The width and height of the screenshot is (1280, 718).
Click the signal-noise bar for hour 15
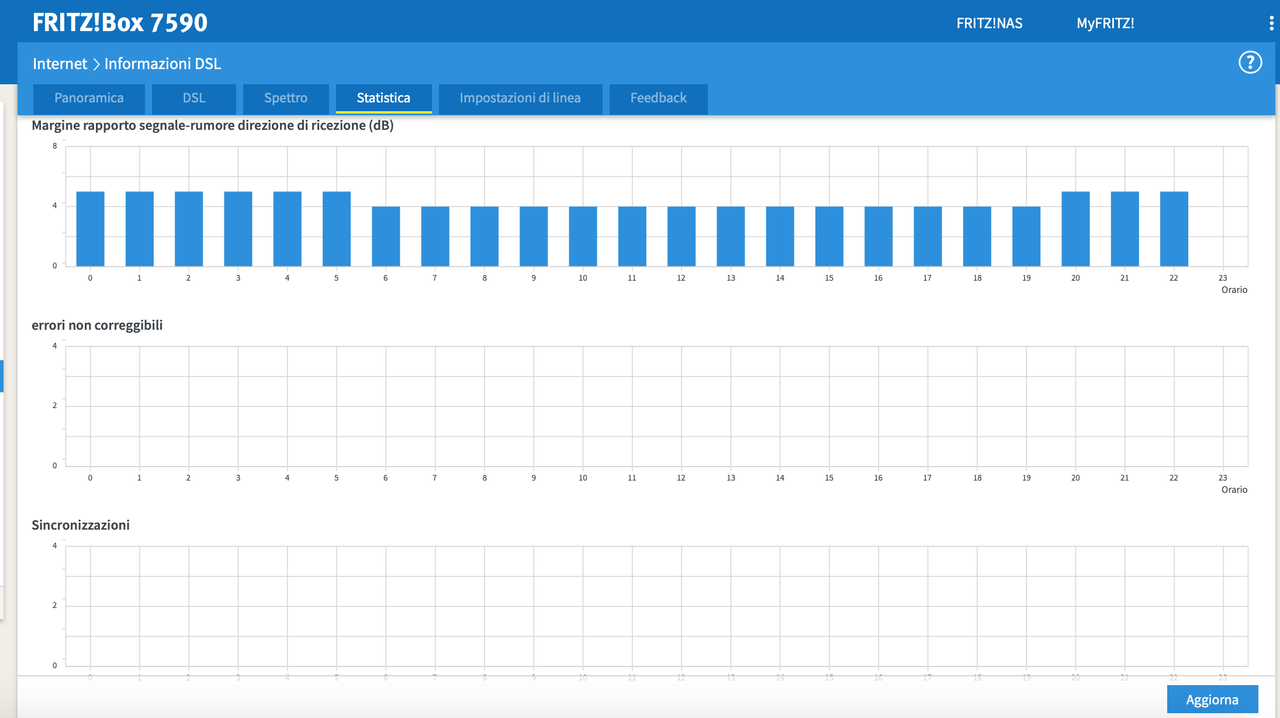[829, 236]
